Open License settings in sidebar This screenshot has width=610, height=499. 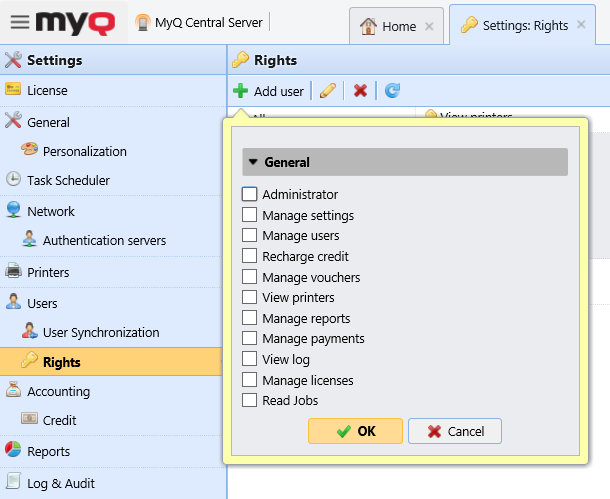[x=47, y=90]
